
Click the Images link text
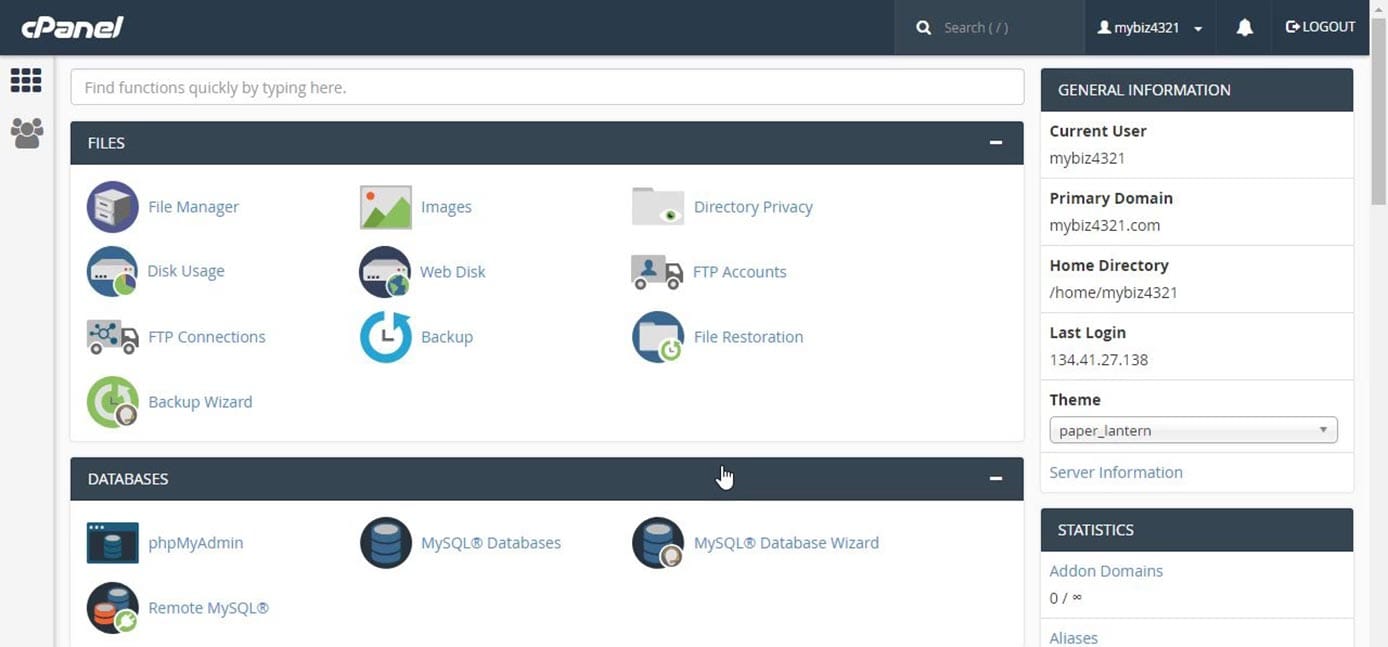pos(446,207)
